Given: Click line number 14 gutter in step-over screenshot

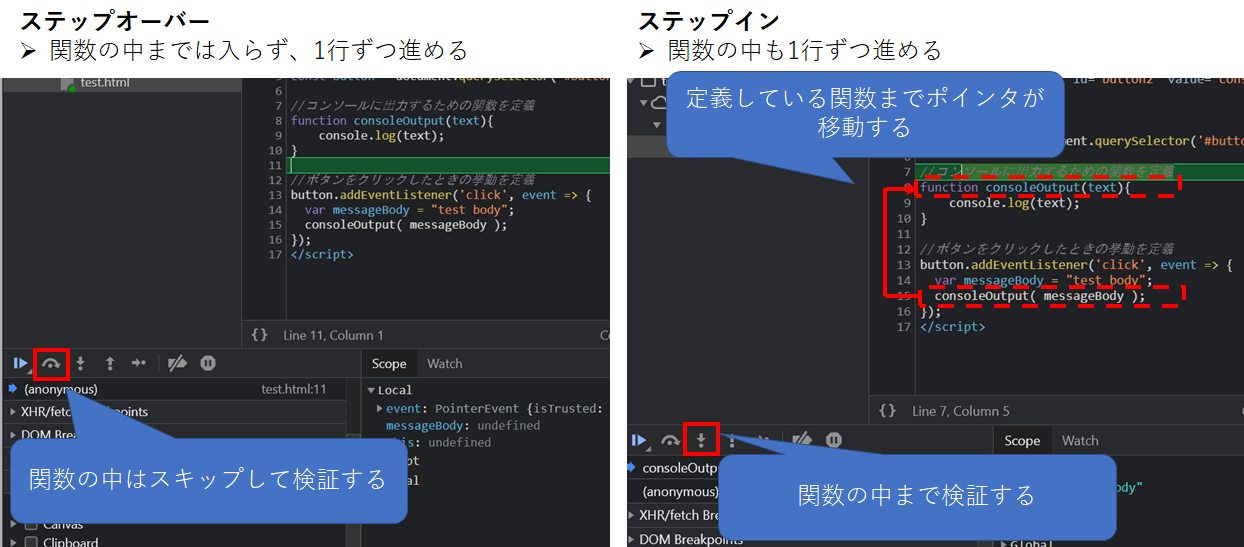Looking at the screenshot, I should [x=275, y=210].
